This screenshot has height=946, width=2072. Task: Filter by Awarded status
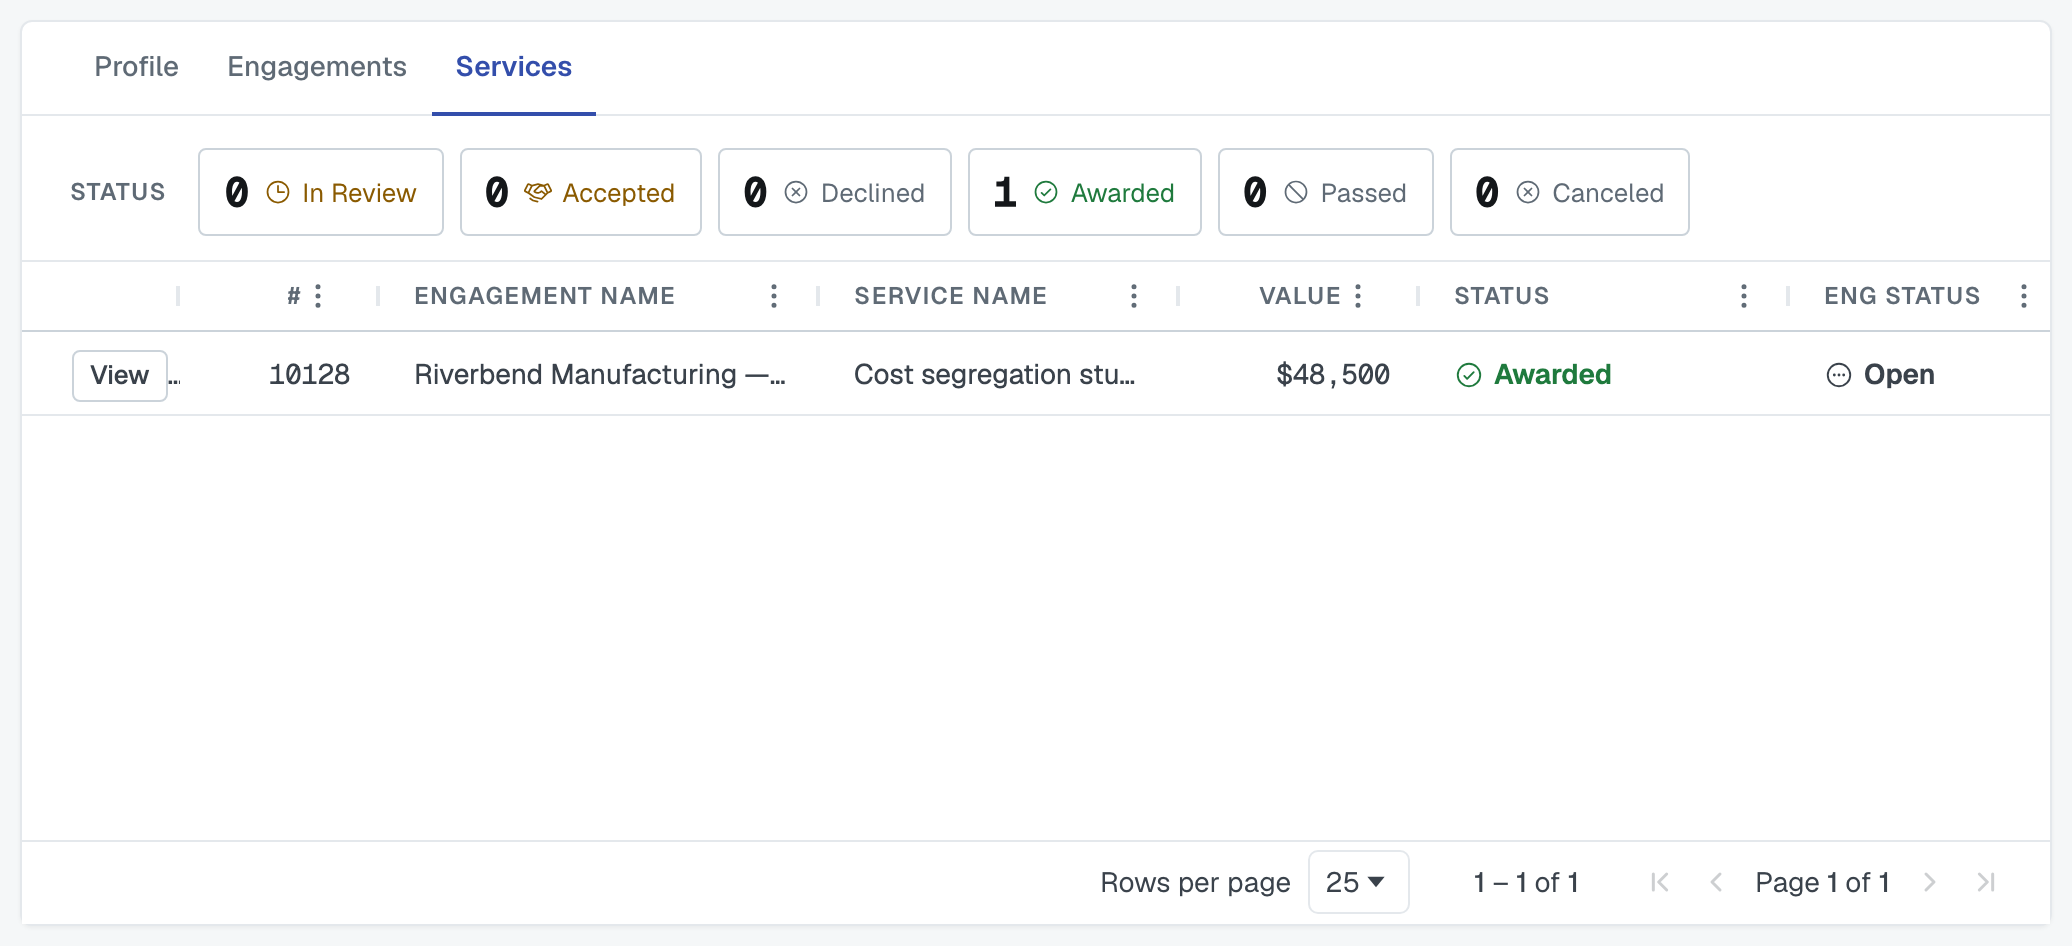(1085, 192)
